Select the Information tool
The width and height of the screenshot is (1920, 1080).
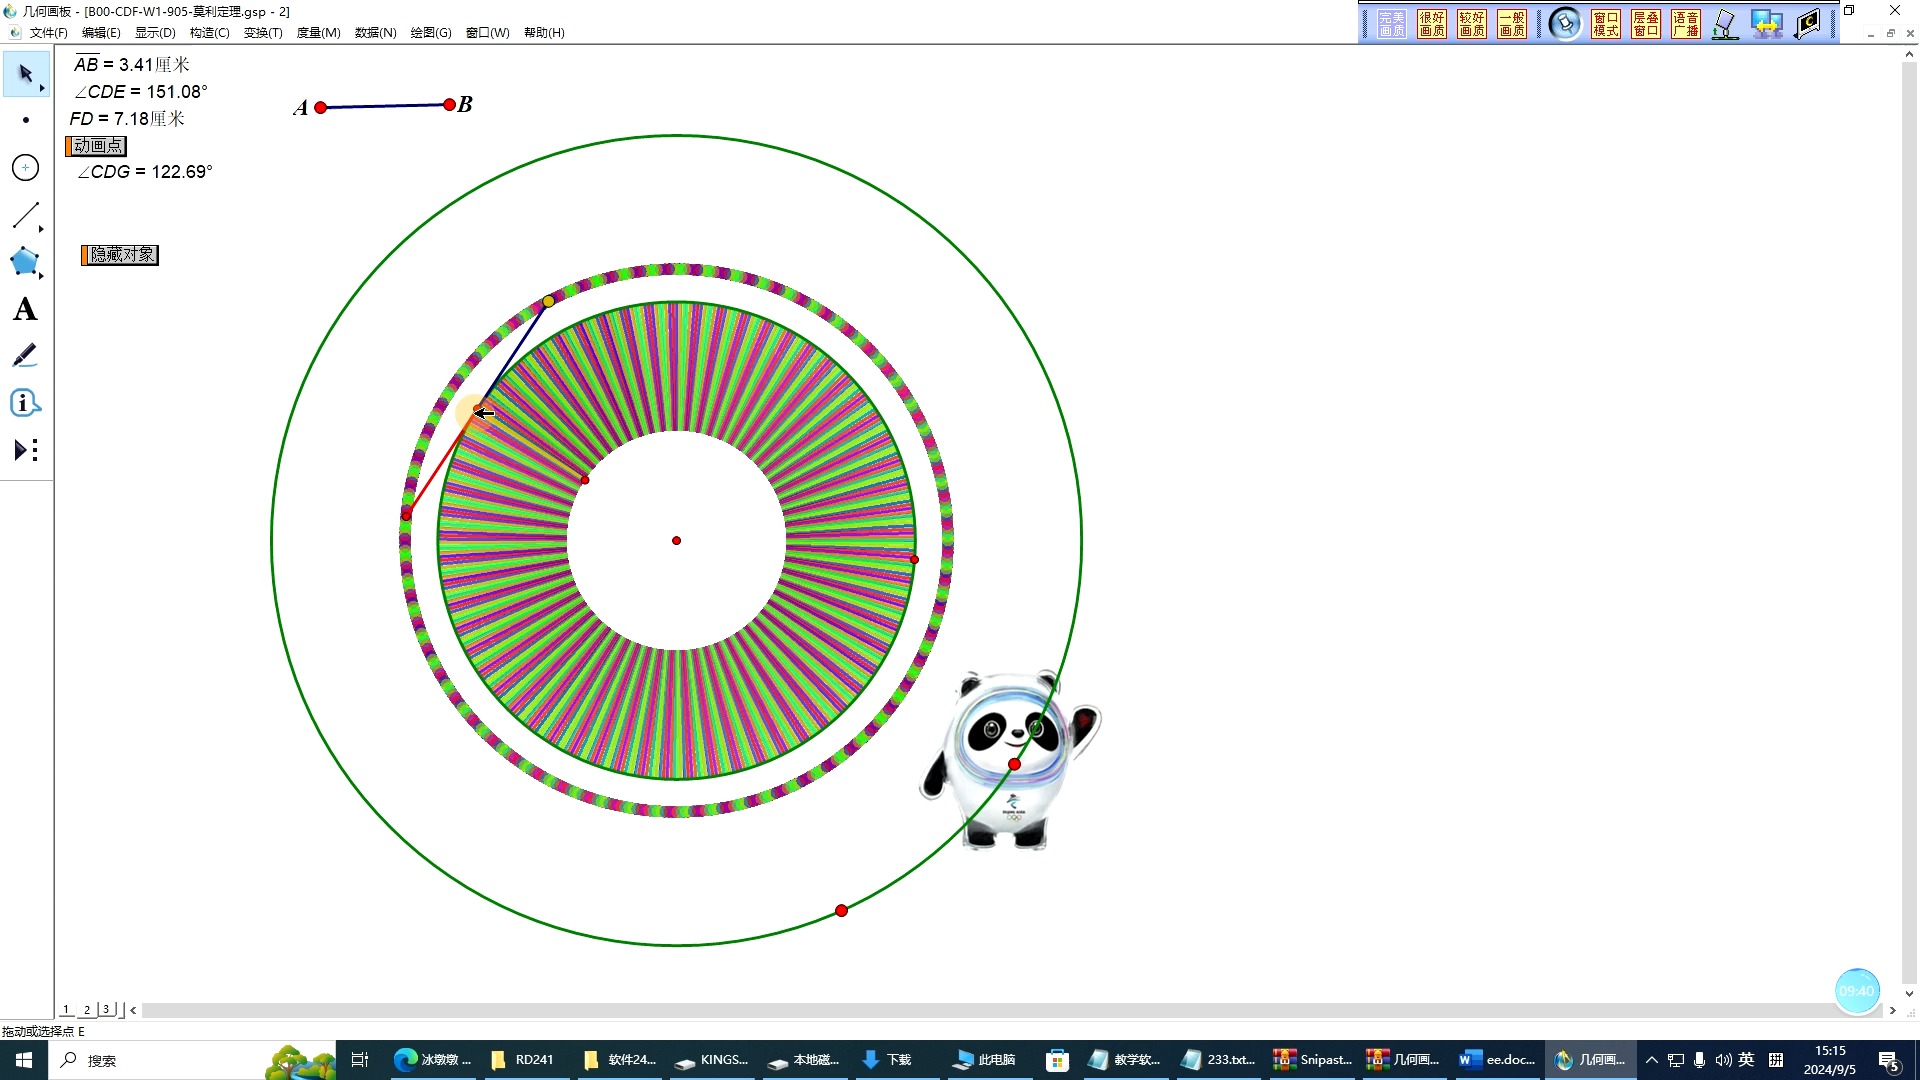(25, 403)
